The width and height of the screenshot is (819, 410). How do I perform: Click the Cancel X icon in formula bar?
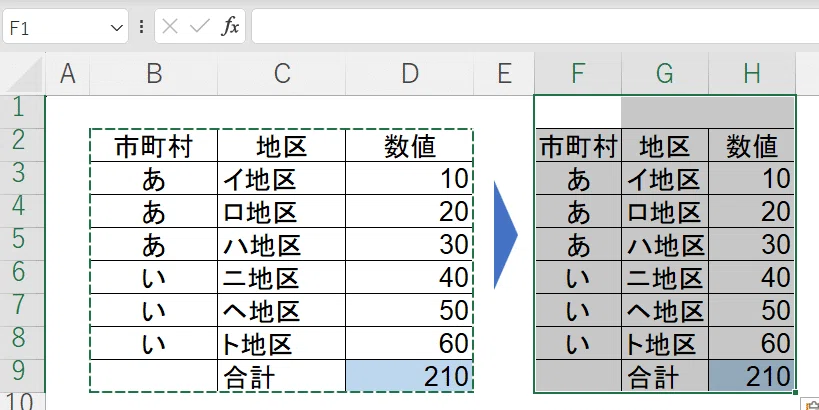pyautogui.click(x=170, y=26)
